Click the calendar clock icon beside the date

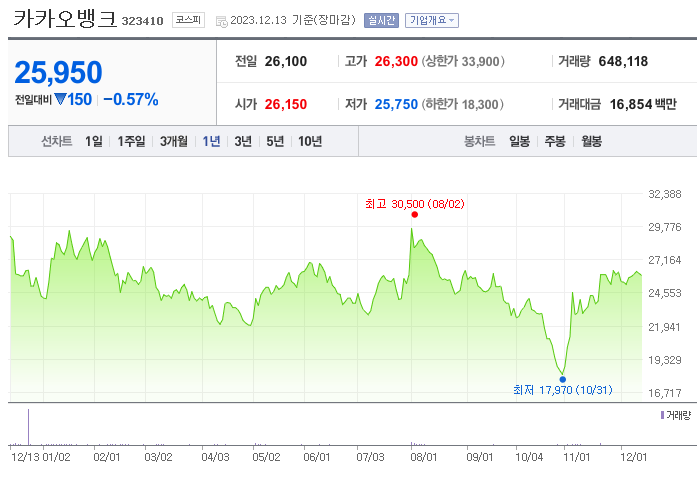click(221, 21)
